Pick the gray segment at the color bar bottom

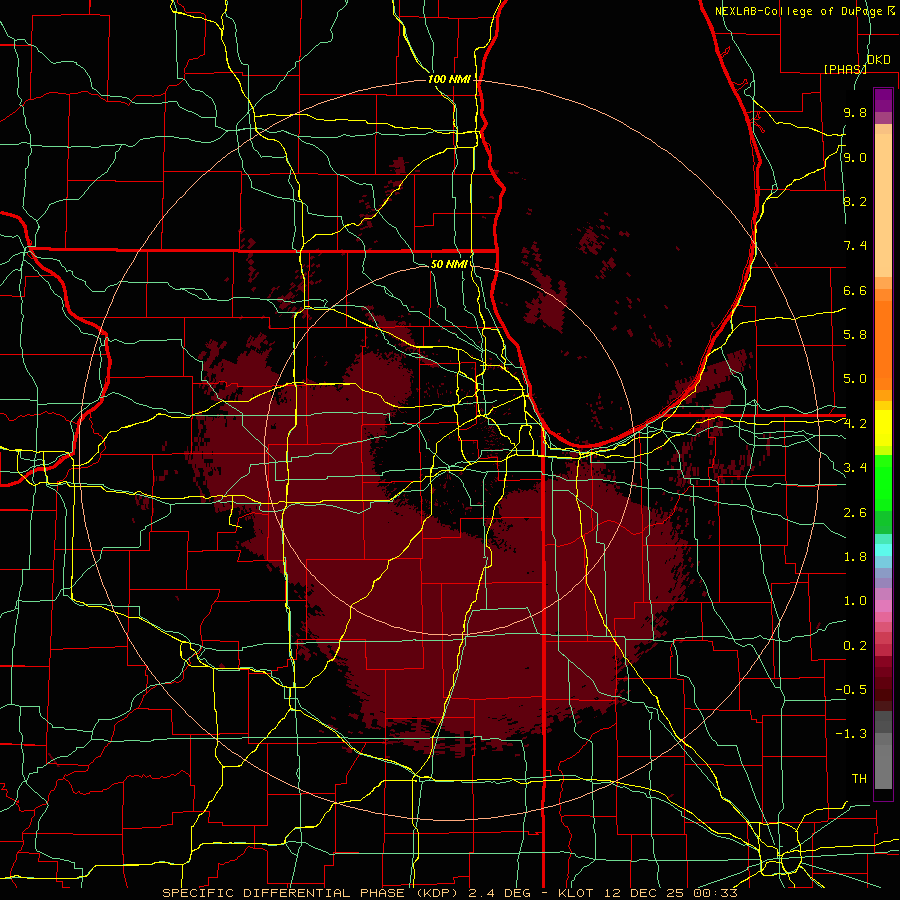883,761
